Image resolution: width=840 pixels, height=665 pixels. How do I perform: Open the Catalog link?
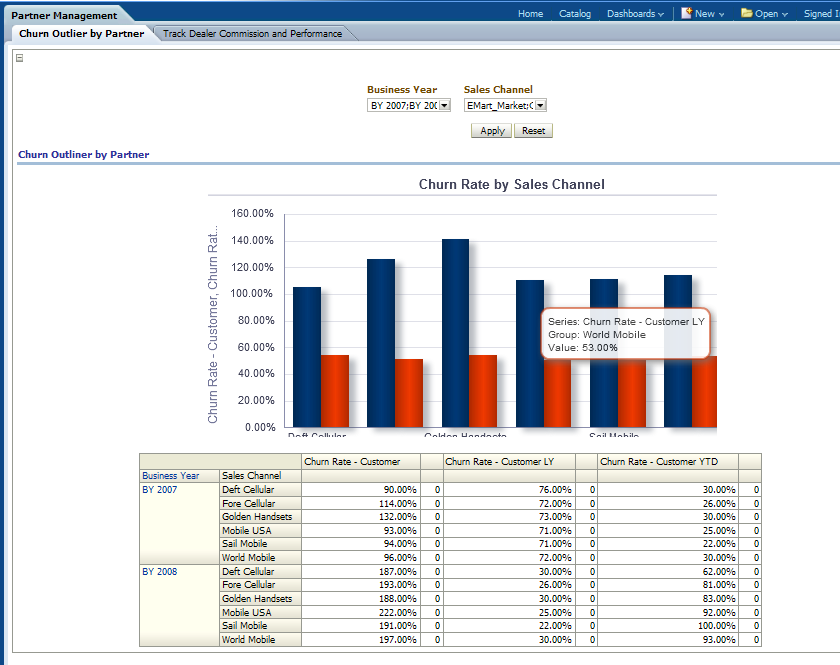point(575,14)
